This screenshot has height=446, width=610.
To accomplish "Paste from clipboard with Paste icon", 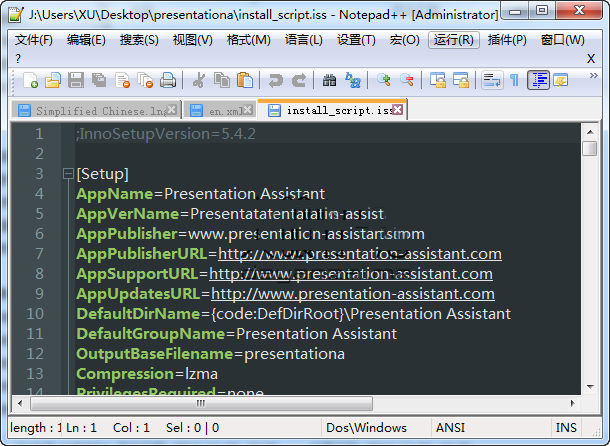I will pyautogui.click(x=245, y=80).
